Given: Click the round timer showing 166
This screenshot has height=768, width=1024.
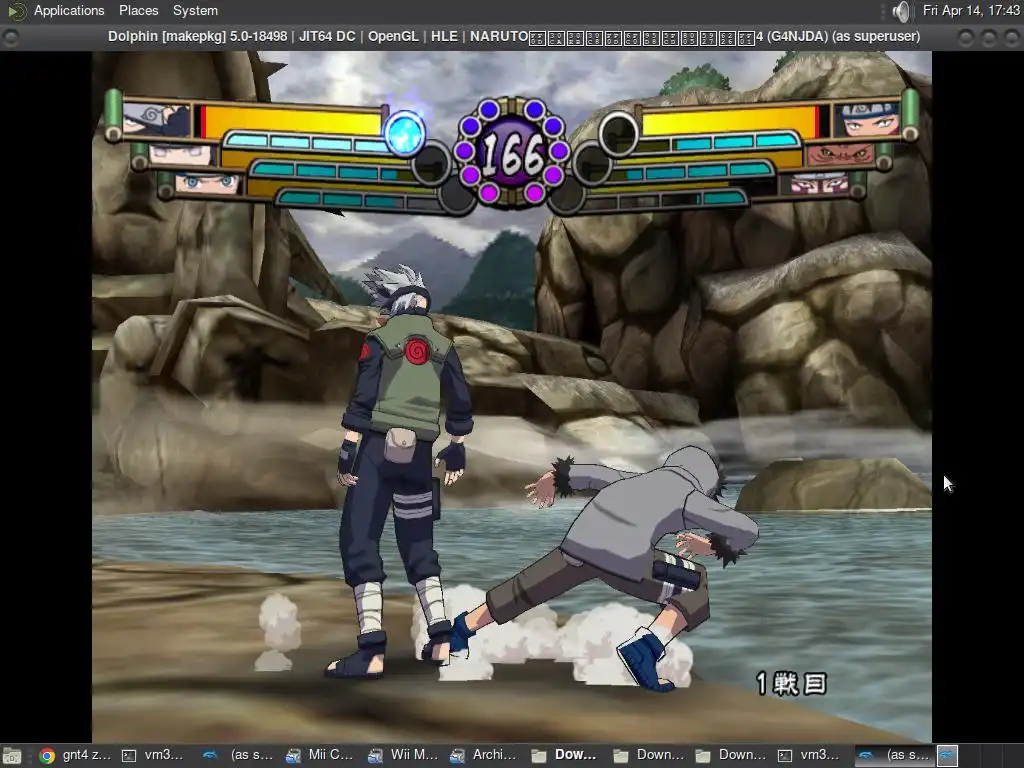Looking at the screenshot, I should point(512,153).
